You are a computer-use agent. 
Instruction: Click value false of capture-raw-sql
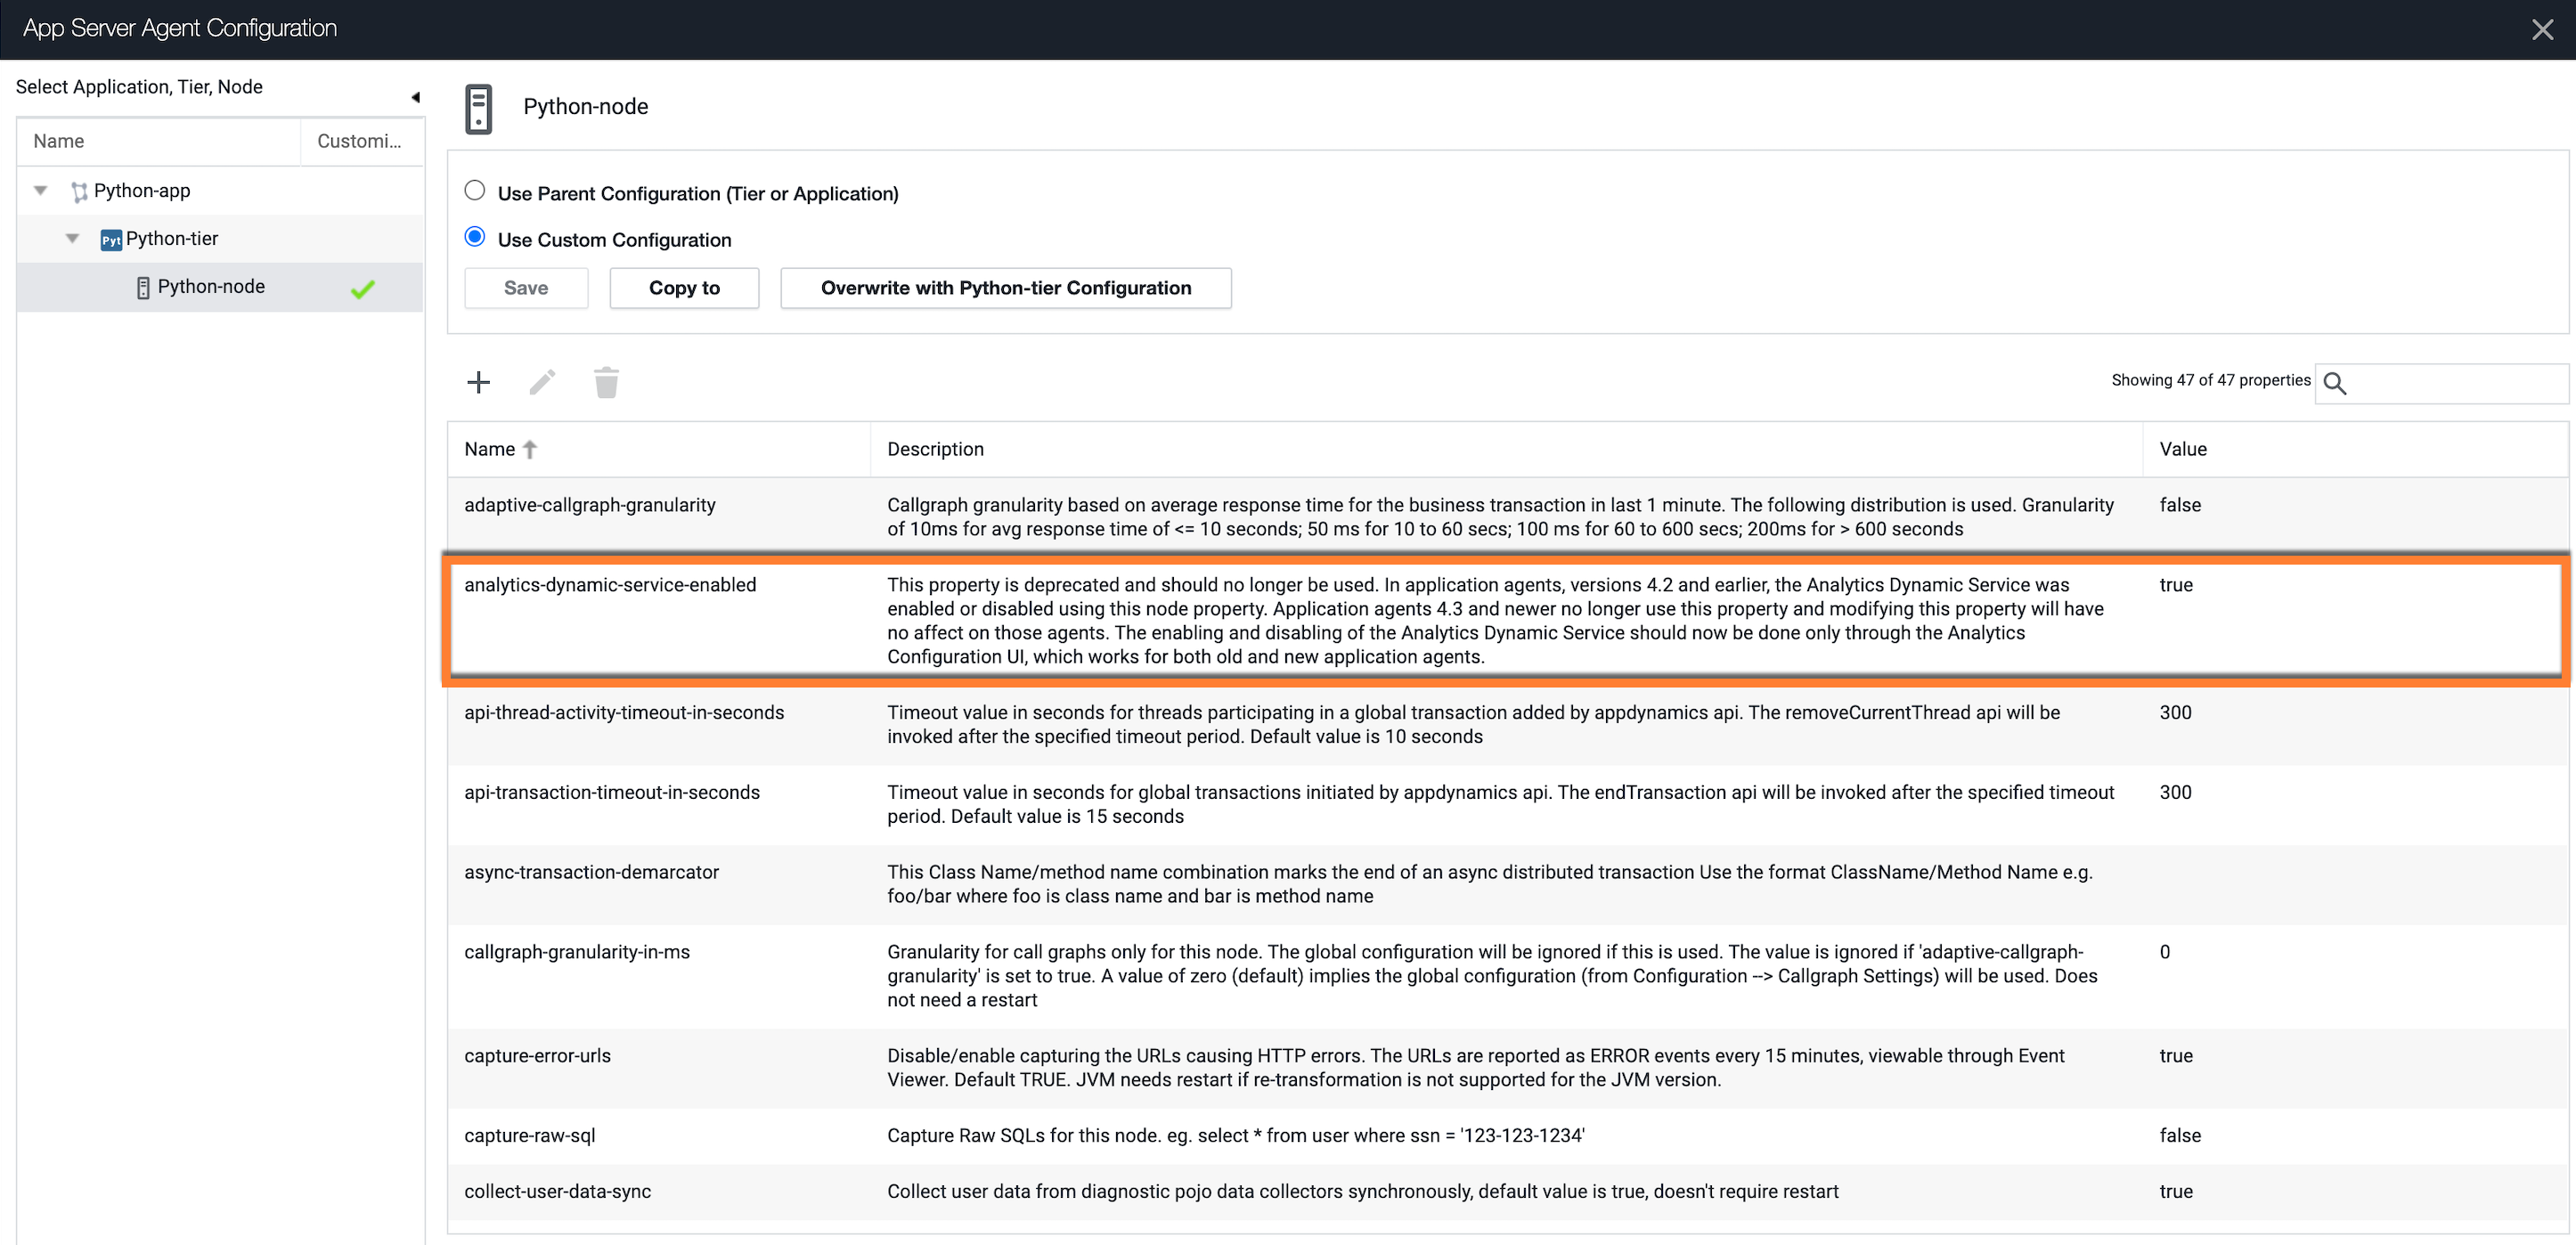tap(2180, 1136)
